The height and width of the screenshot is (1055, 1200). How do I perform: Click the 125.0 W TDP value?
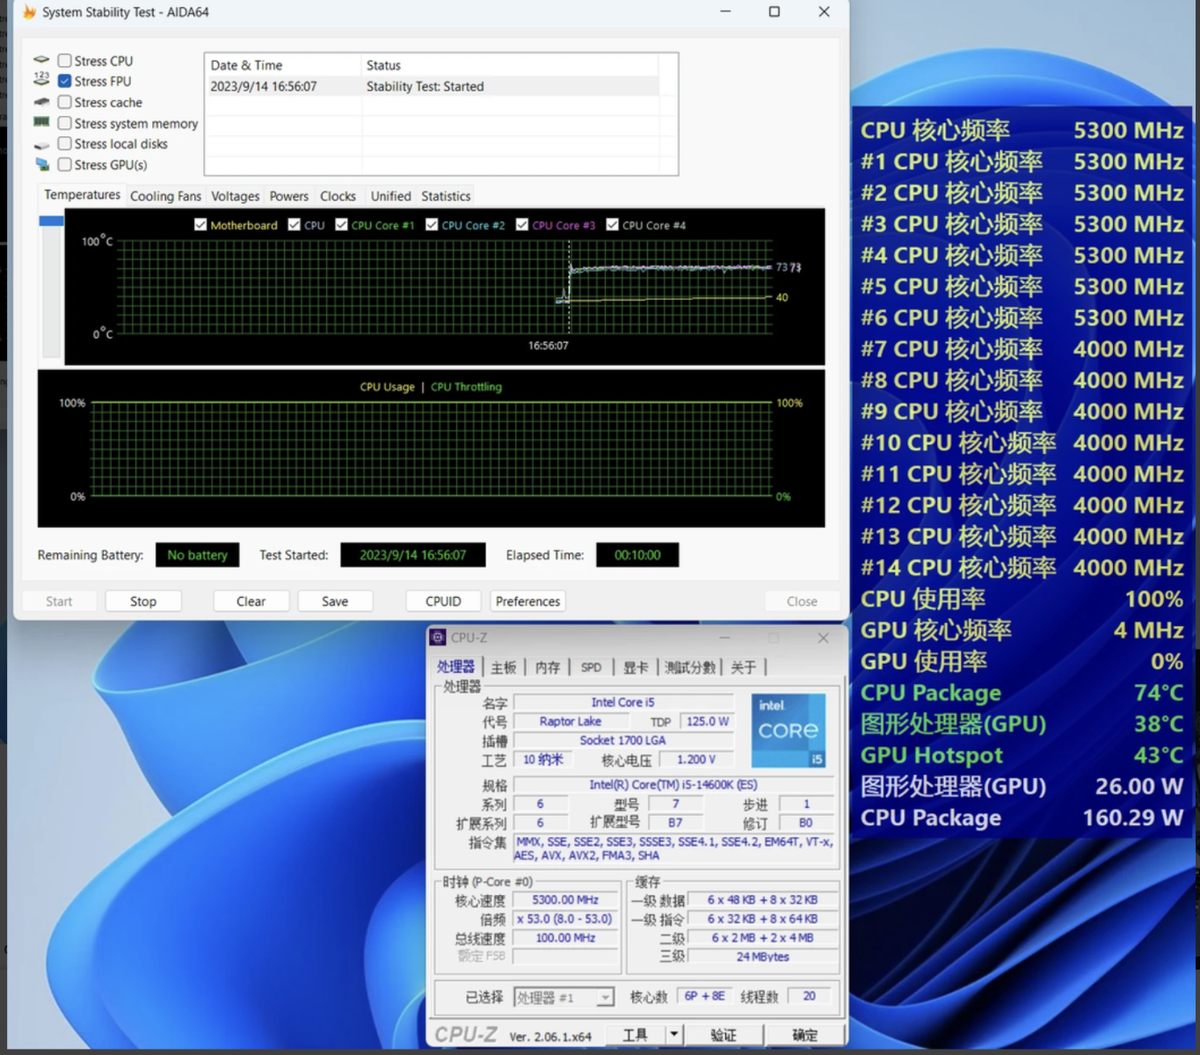click(x=707, y=721)
